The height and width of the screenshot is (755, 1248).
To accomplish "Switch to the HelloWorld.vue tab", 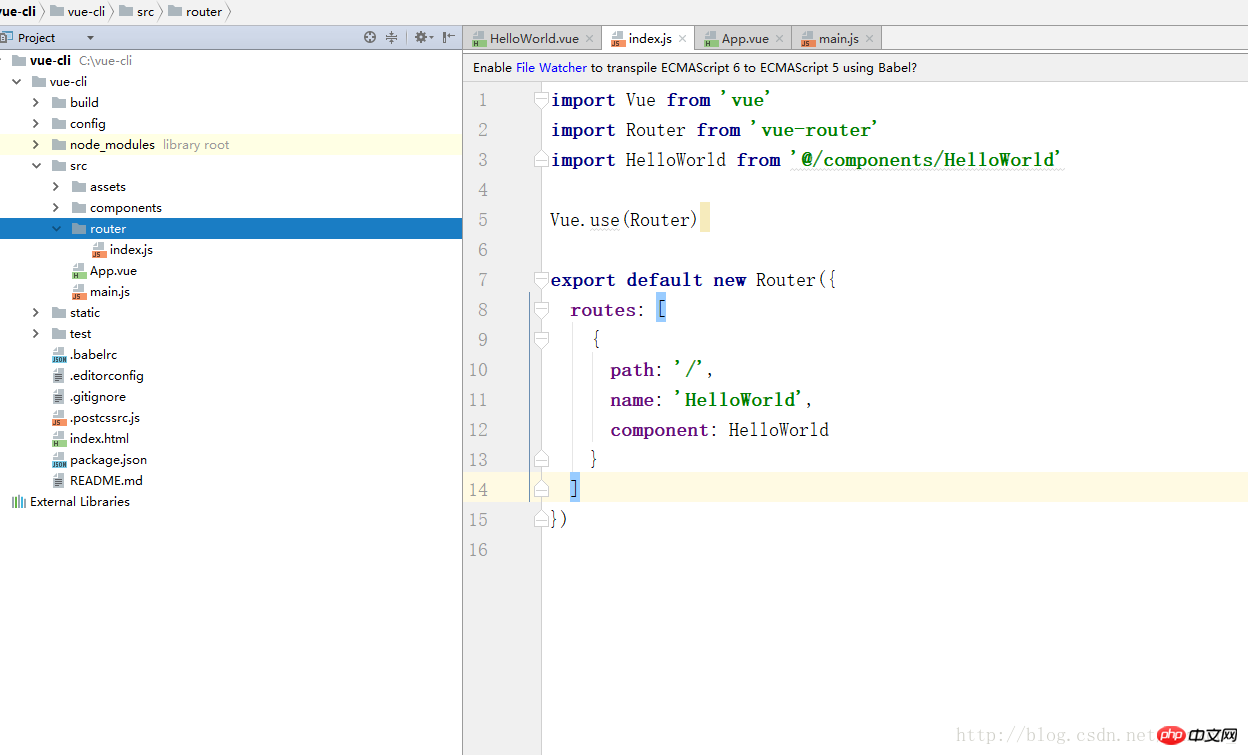I will [x=534, y=39].
